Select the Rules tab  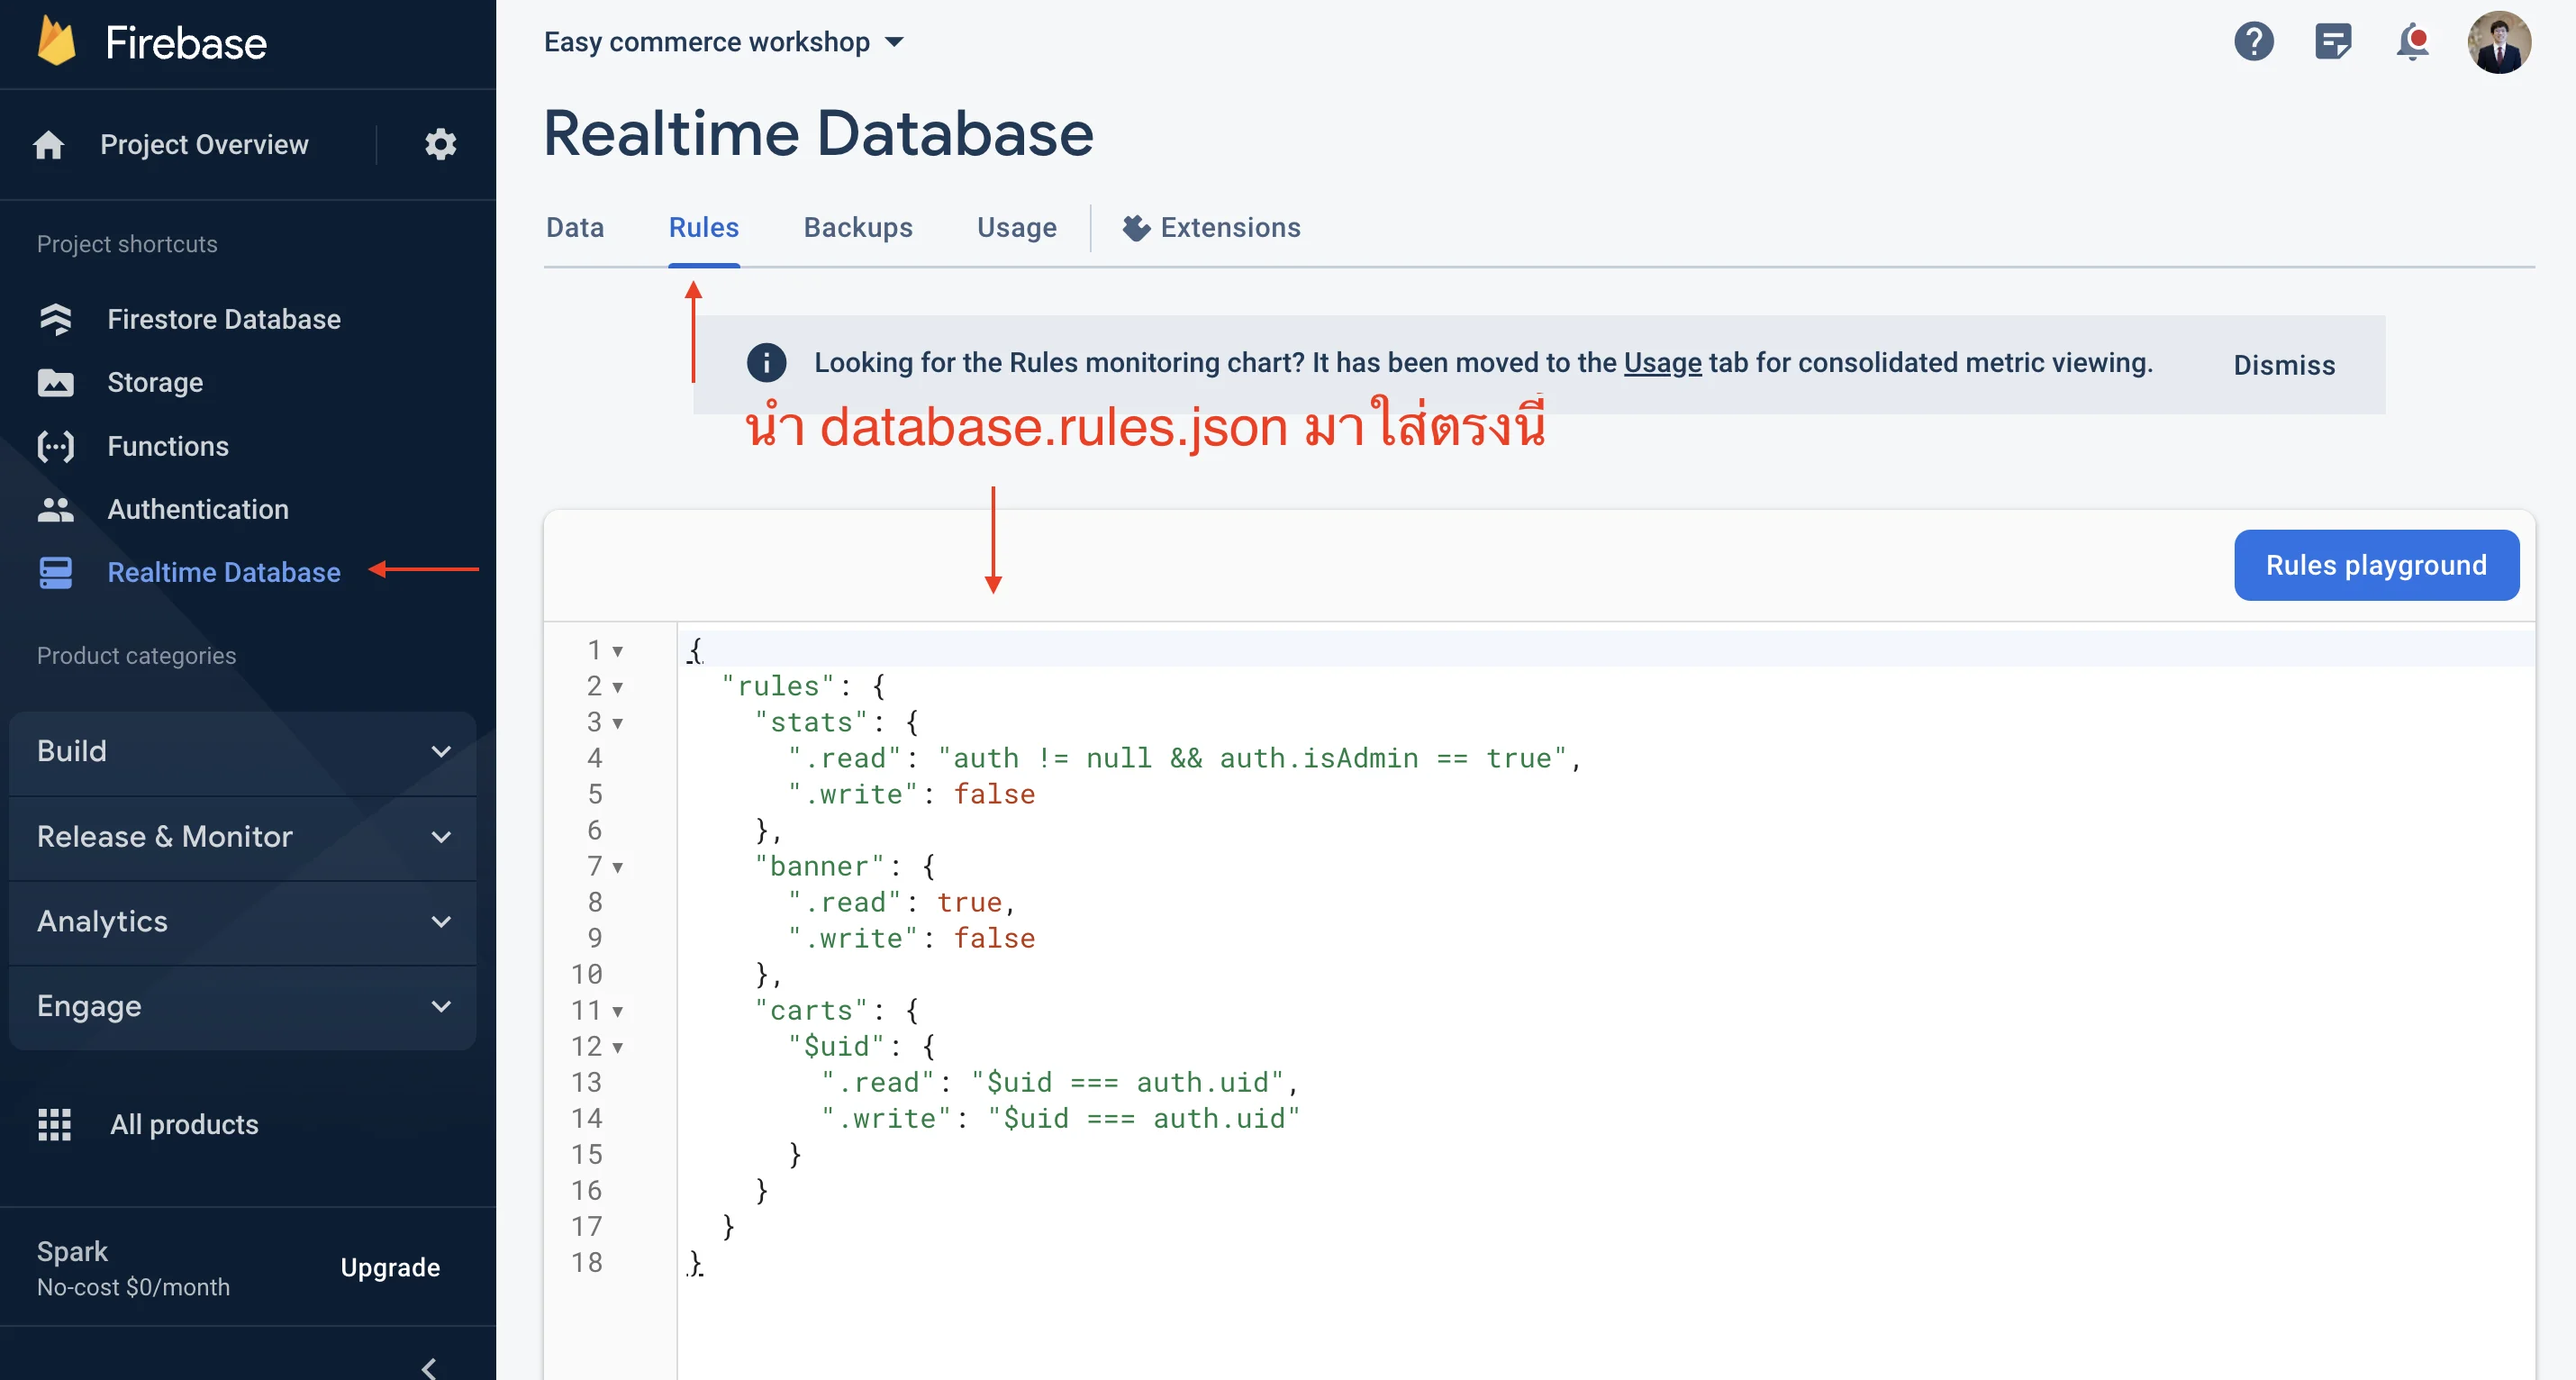704,228
